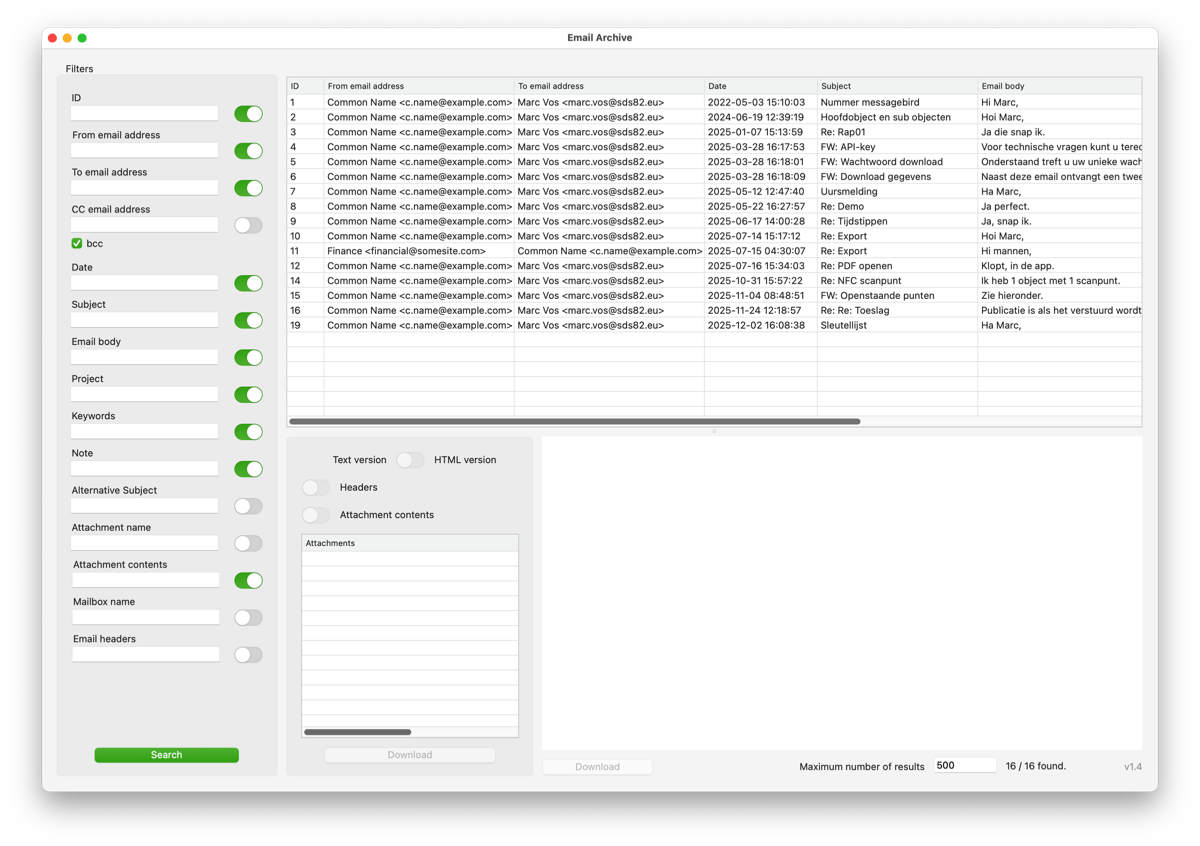Toggle the Date filter switch
1200x846 pixels.
(248, 283)
